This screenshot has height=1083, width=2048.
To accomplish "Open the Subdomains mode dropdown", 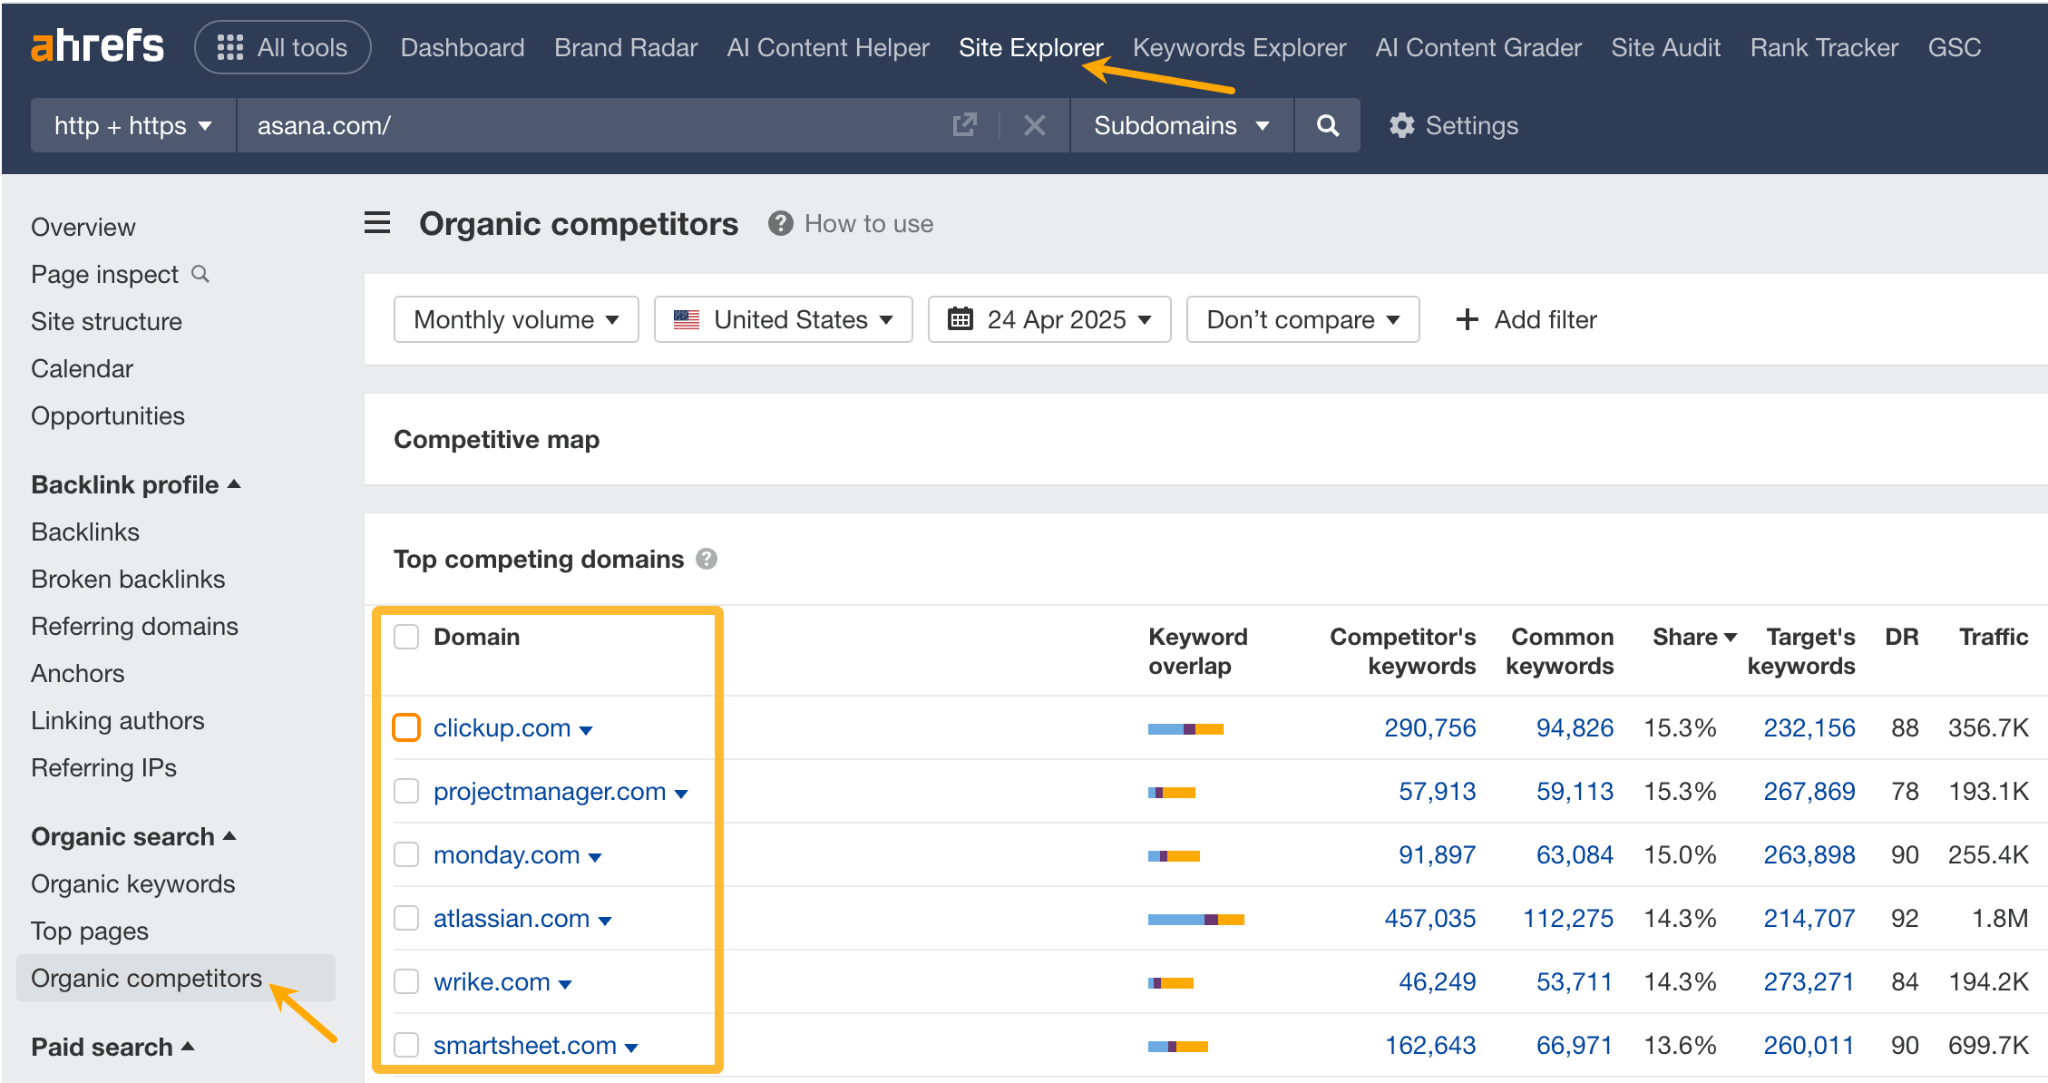I will coord(1180,125).
